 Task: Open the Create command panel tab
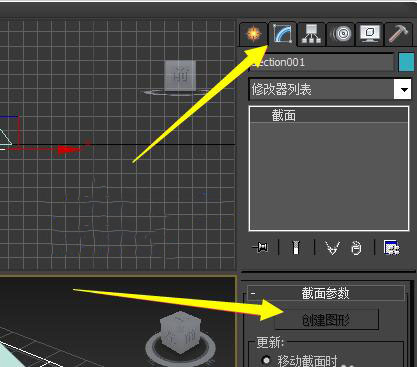[253, 34]
